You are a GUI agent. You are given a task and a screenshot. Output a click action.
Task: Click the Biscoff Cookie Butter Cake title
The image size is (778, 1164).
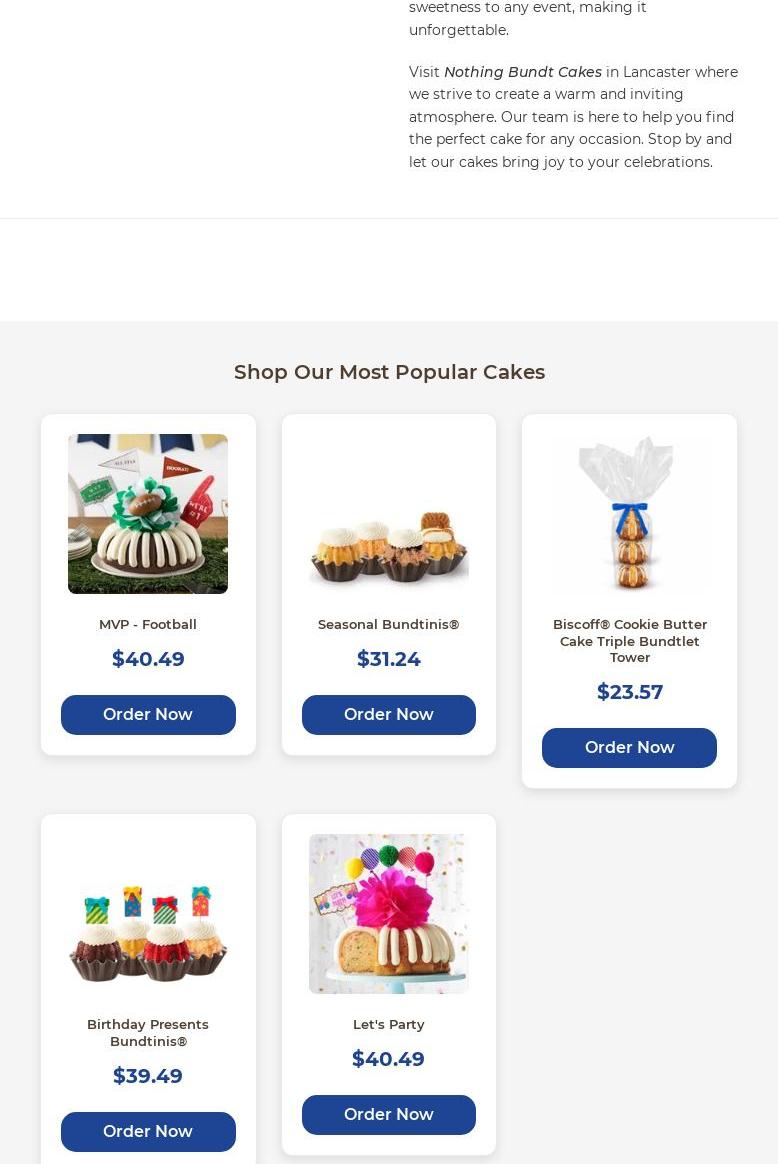point(630,641)
